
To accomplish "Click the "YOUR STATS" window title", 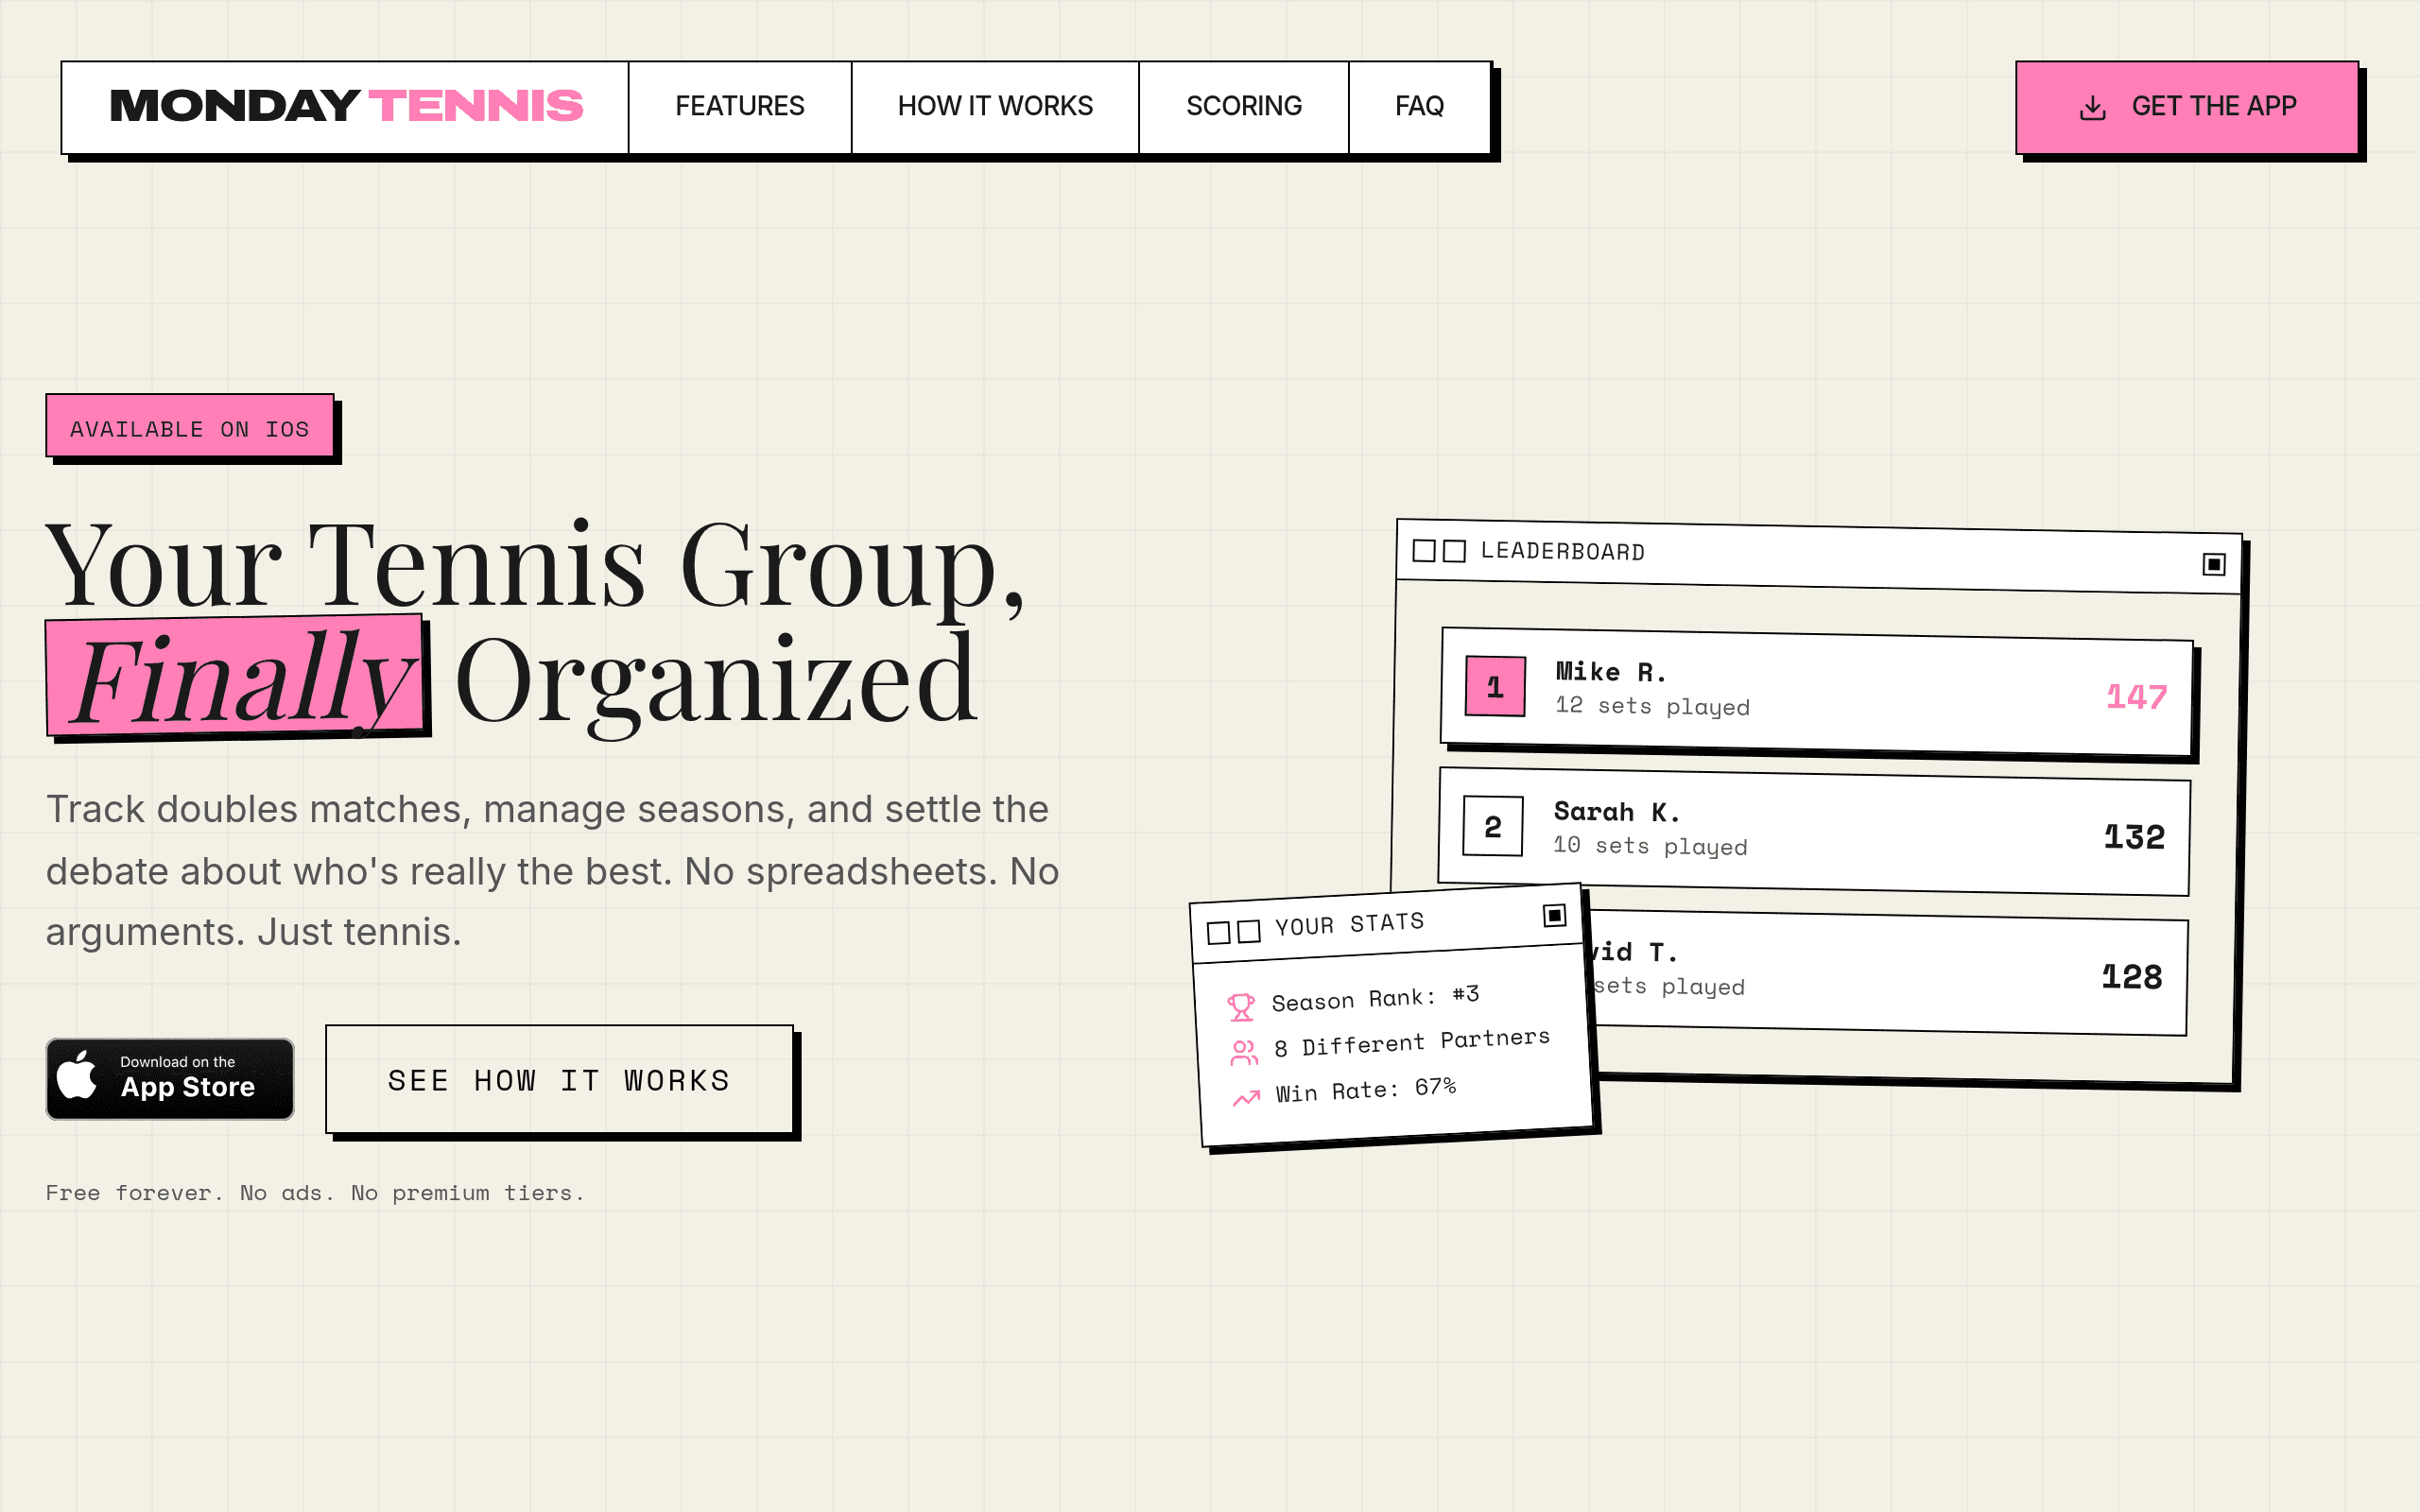I will tap(1349, 924).
